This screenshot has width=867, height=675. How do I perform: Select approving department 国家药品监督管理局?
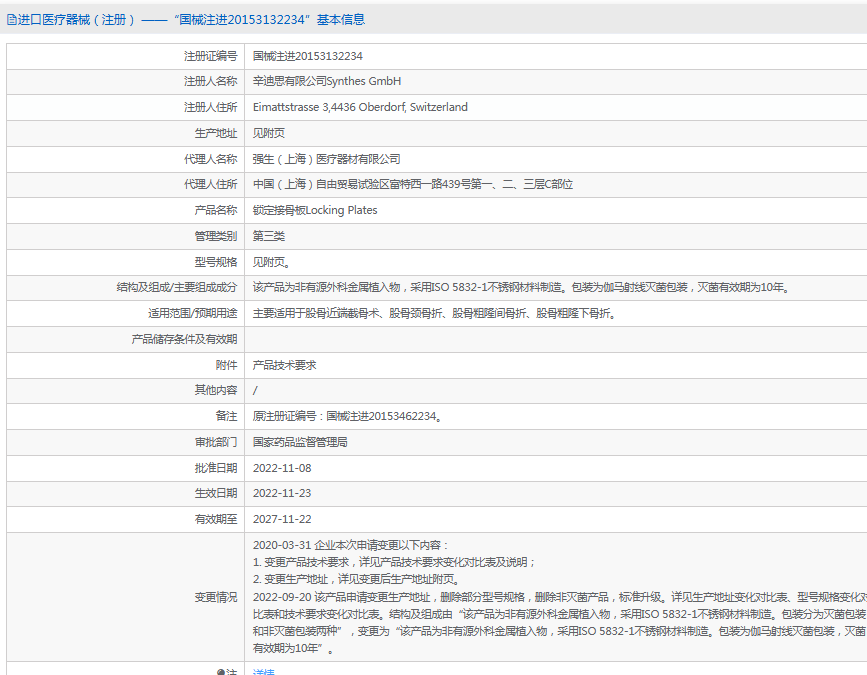(300, 442)
